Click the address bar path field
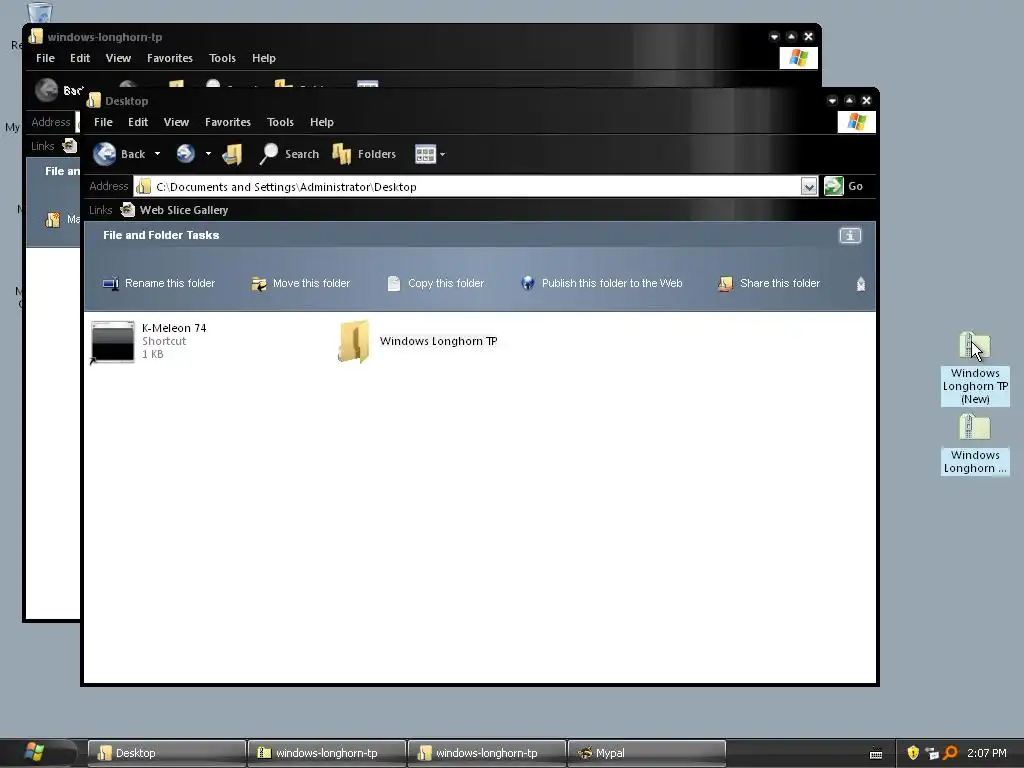The width and height of the screenshot is (1024, 768). [467, 187]
